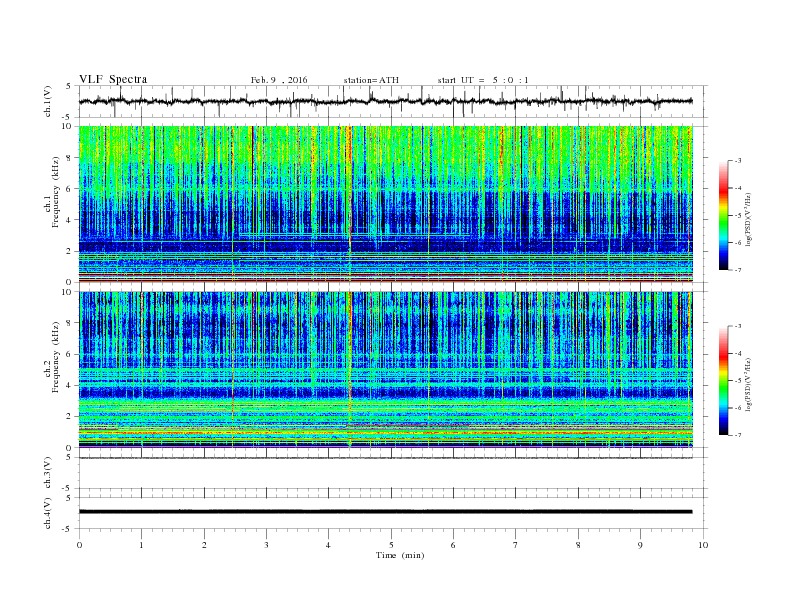Click the thick black ch.4 voltage trace
This screenshot has width=792, height=612.
click(386, 512)
